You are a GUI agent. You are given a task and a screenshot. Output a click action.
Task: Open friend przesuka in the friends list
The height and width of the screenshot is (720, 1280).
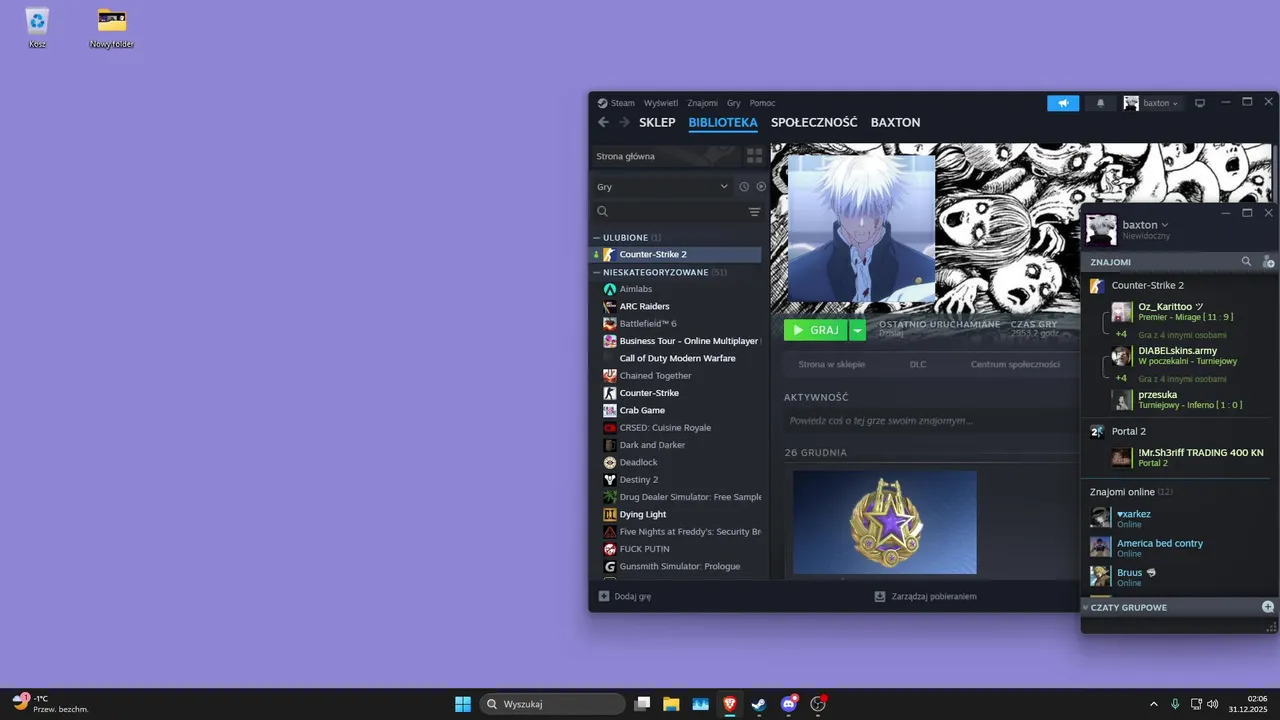1178,399
